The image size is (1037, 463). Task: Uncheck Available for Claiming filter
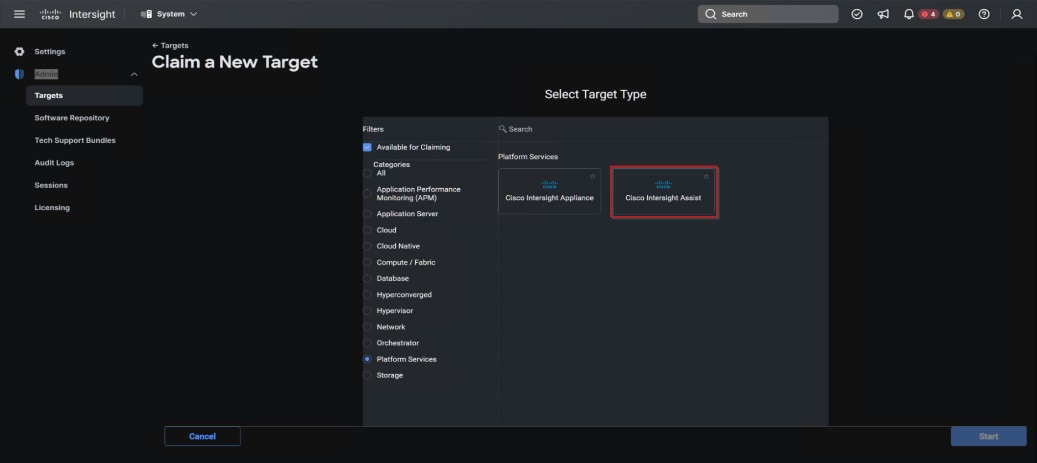point(367,147)
